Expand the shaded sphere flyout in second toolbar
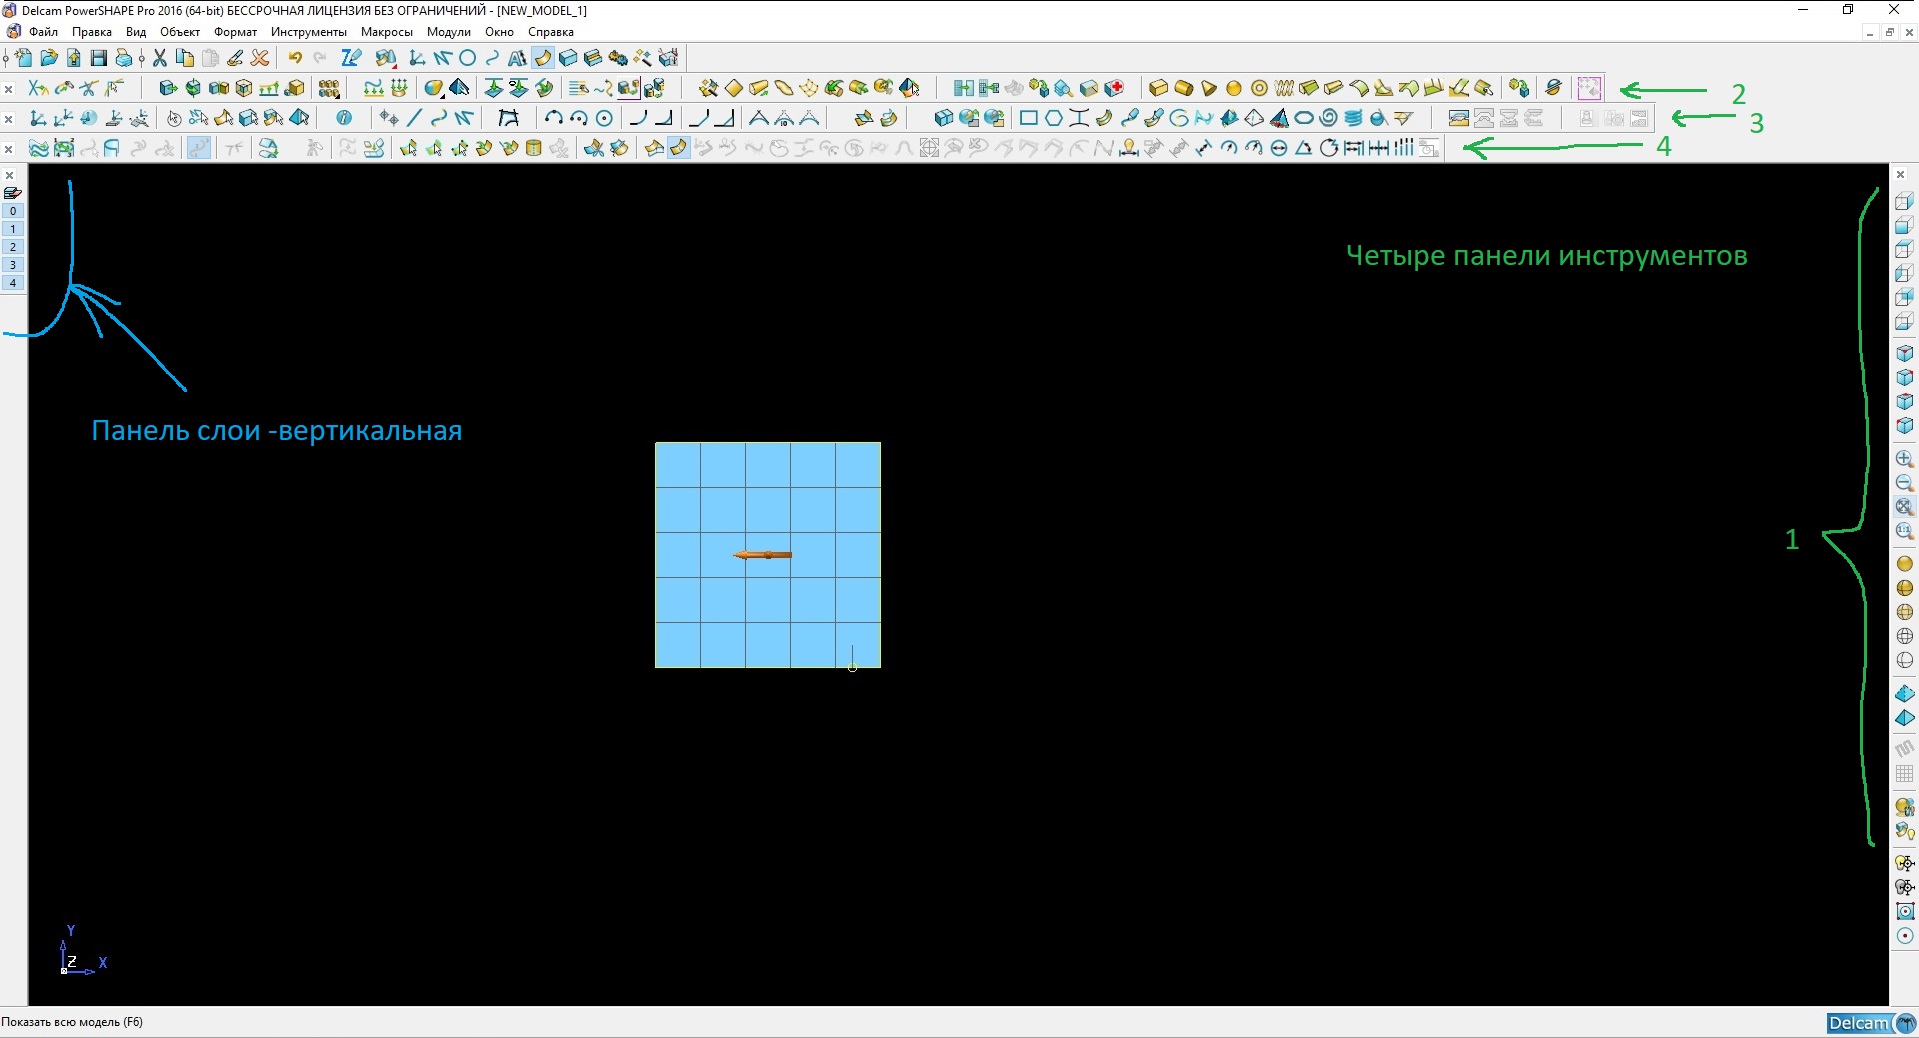1919x1038 pixels. tap(433, 88)
